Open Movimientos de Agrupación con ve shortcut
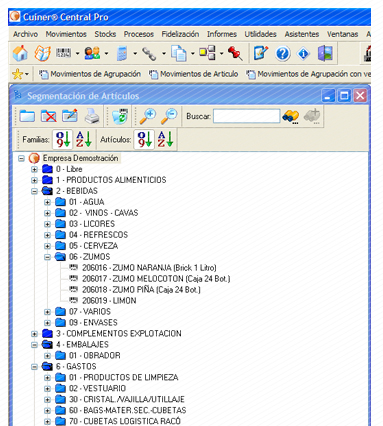The width and height of the screenshot is (383, 426). point(308,74)
